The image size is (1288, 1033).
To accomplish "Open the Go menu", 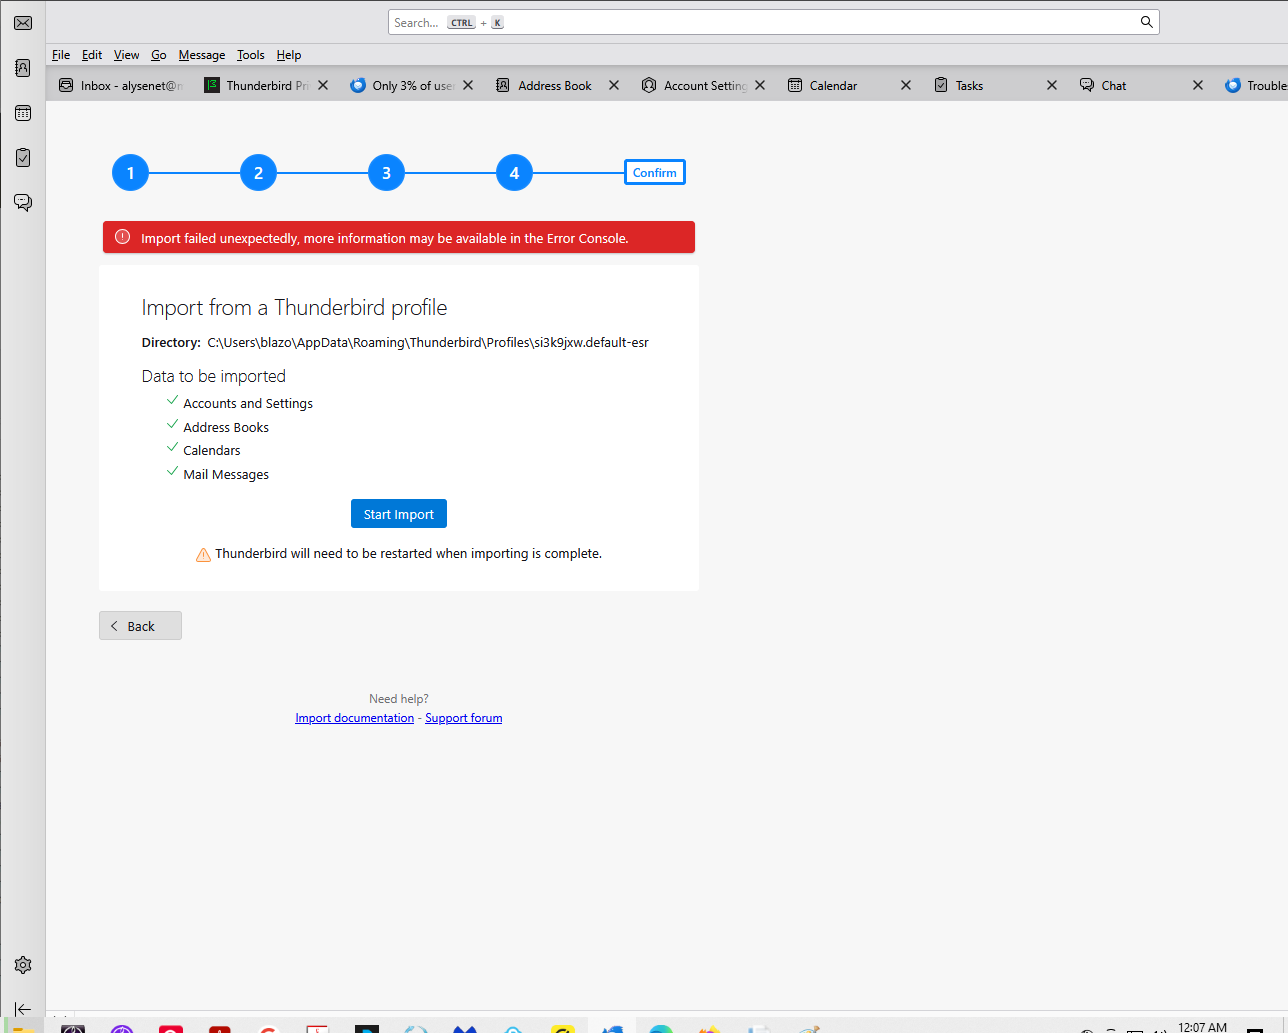I will tap(159, 55).
